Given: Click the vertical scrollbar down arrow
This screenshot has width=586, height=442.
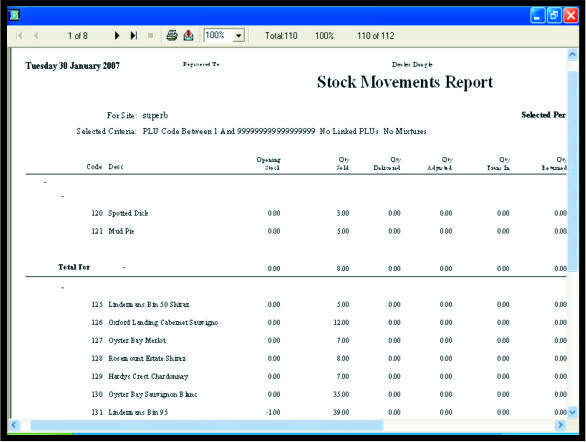Looking at the screenshot, I should [572, 412].
